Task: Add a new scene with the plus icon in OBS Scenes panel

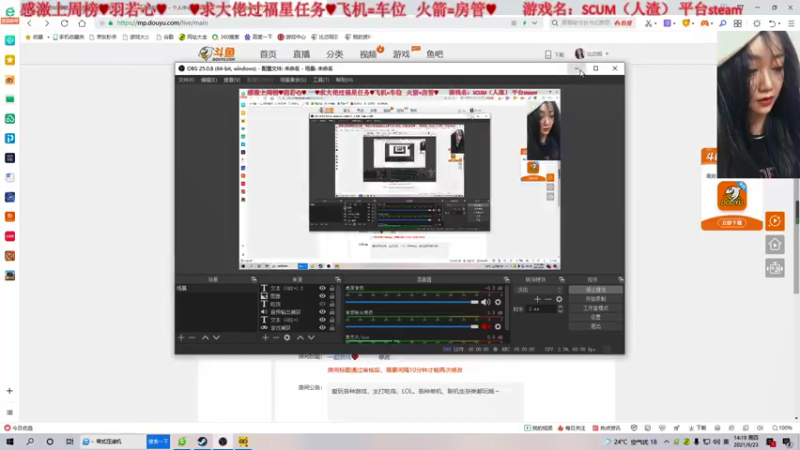Action: coord(181,338)
